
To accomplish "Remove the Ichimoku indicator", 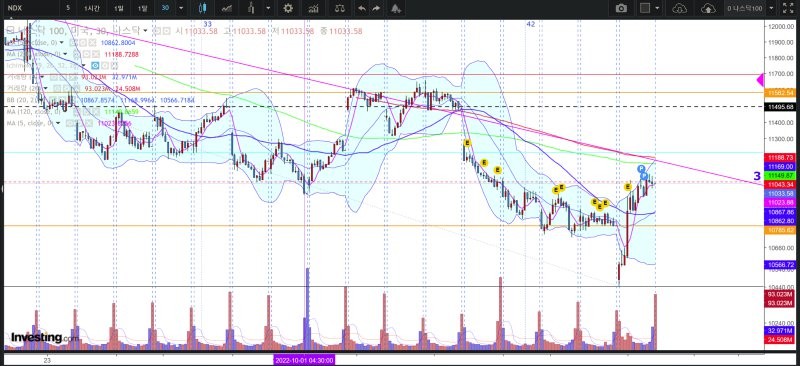I will (114, 65).
